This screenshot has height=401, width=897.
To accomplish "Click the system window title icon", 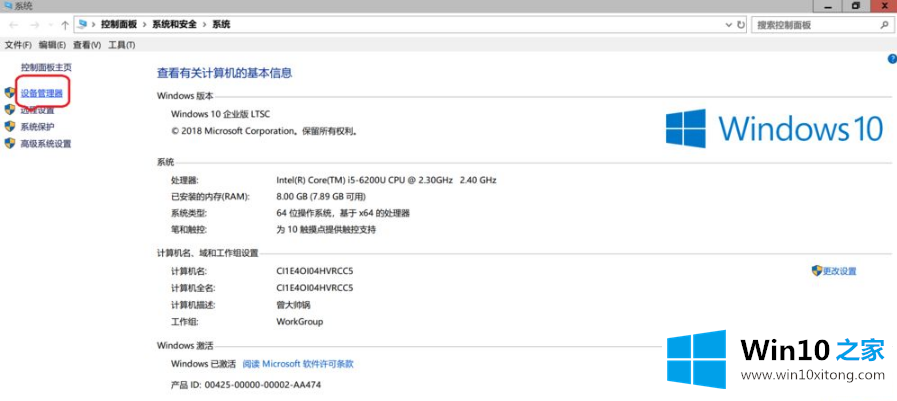I will 7,6.
